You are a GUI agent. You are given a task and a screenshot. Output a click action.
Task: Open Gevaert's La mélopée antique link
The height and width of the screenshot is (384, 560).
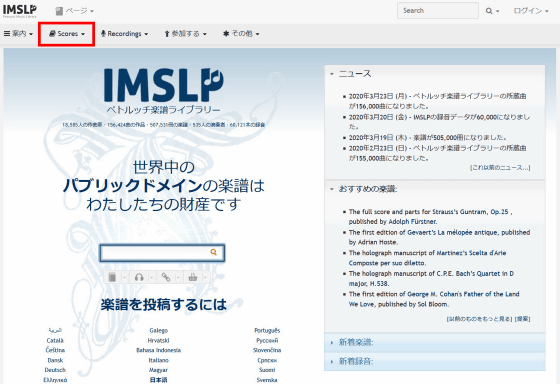[452, 233]
